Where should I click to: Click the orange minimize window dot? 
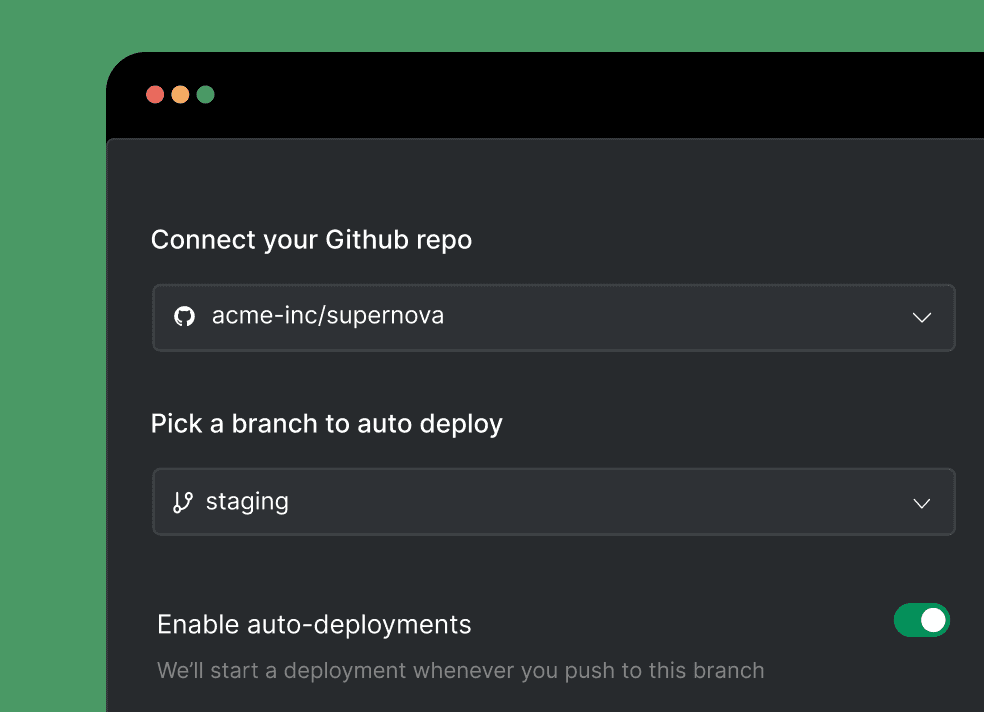click(x=180, y=95)
